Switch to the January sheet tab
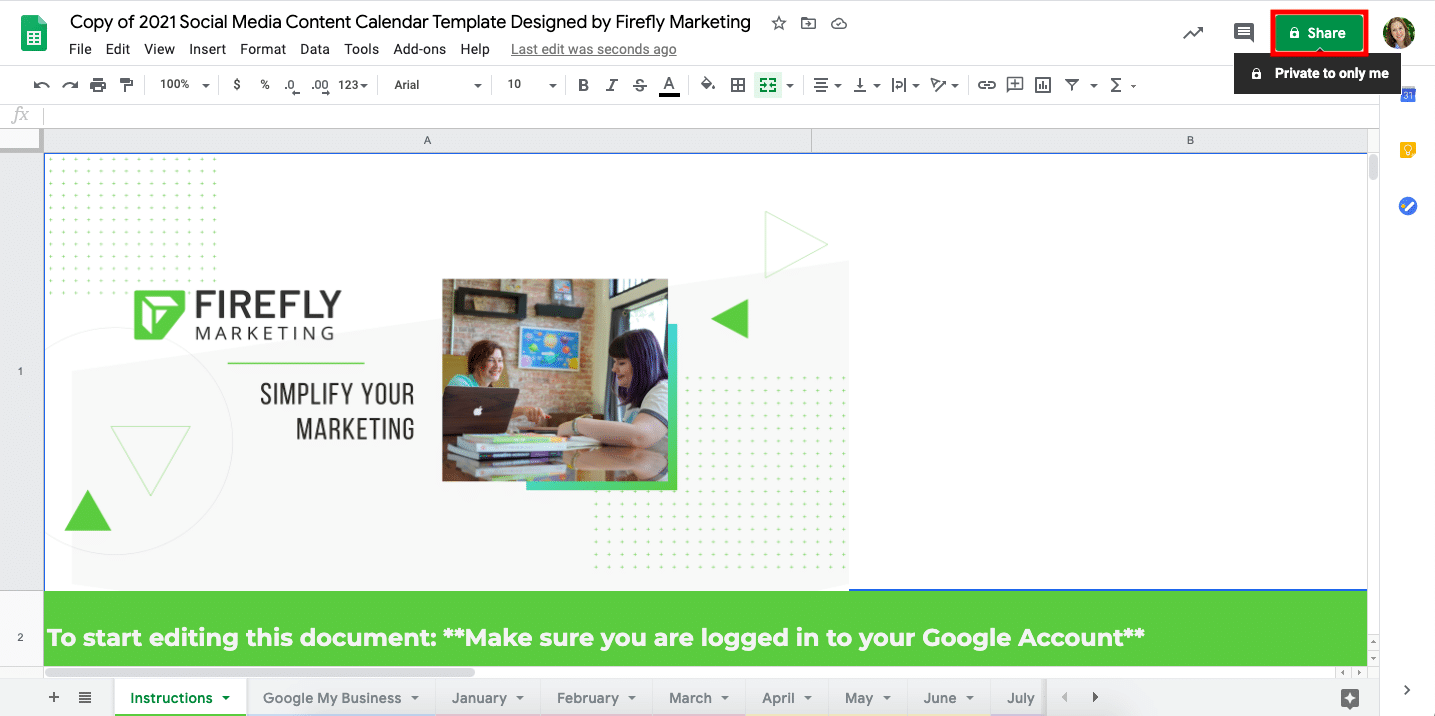Image resolution: width=1435 pixels, height=716 pixels. [488, 698]
